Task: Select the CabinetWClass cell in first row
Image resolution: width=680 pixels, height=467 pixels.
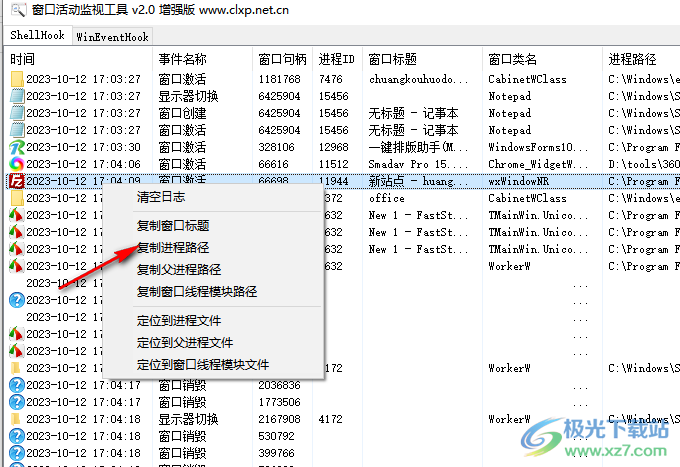Action: 527,79
